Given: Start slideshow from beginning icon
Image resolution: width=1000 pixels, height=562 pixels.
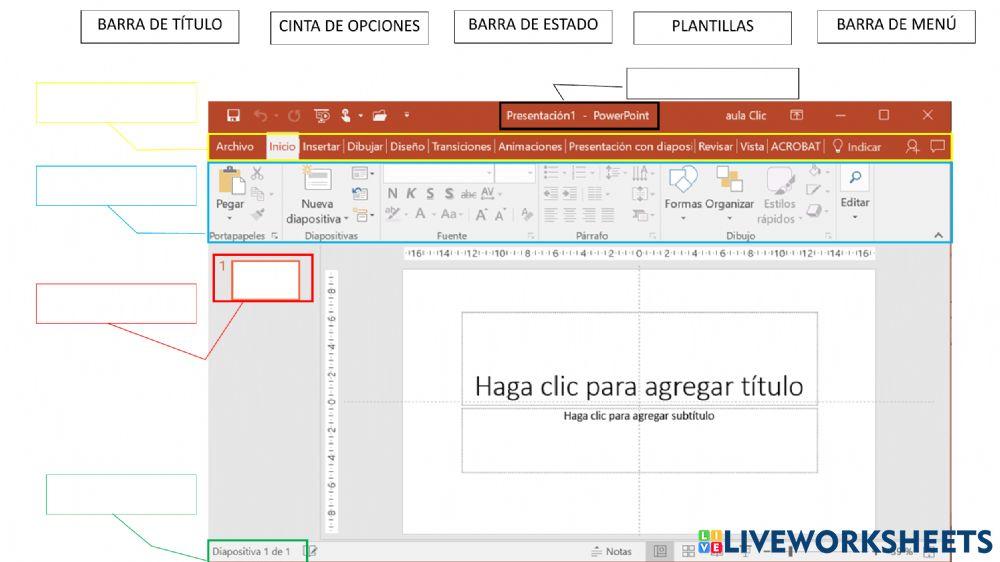Looking at the screenshot, I should click(x=322, y=115).
